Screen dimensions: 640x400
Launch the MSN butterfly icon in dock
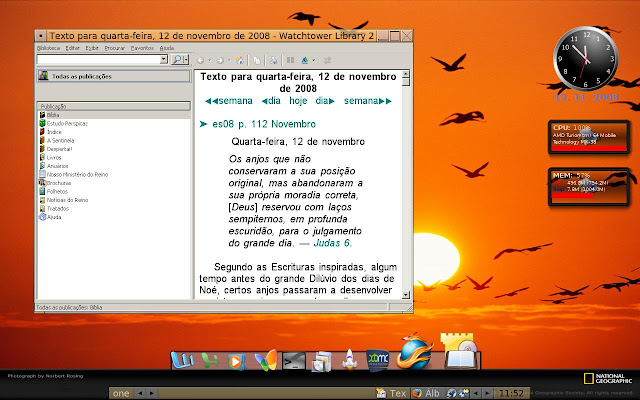[266, 360]
